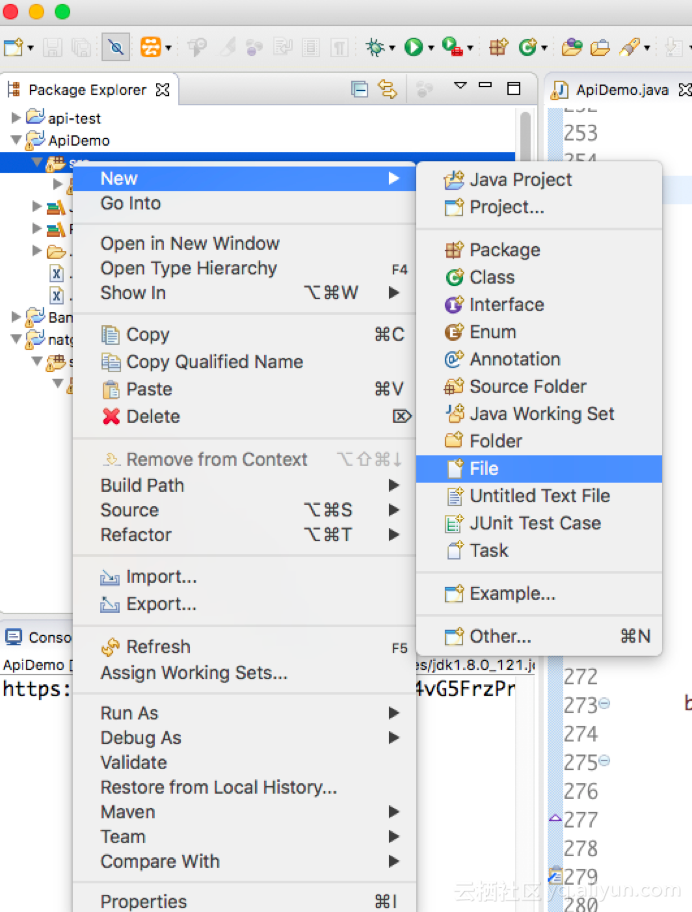Select JUnit Test Case in New submenu
This screenshot has height=912, width=692.
[539, 523]
